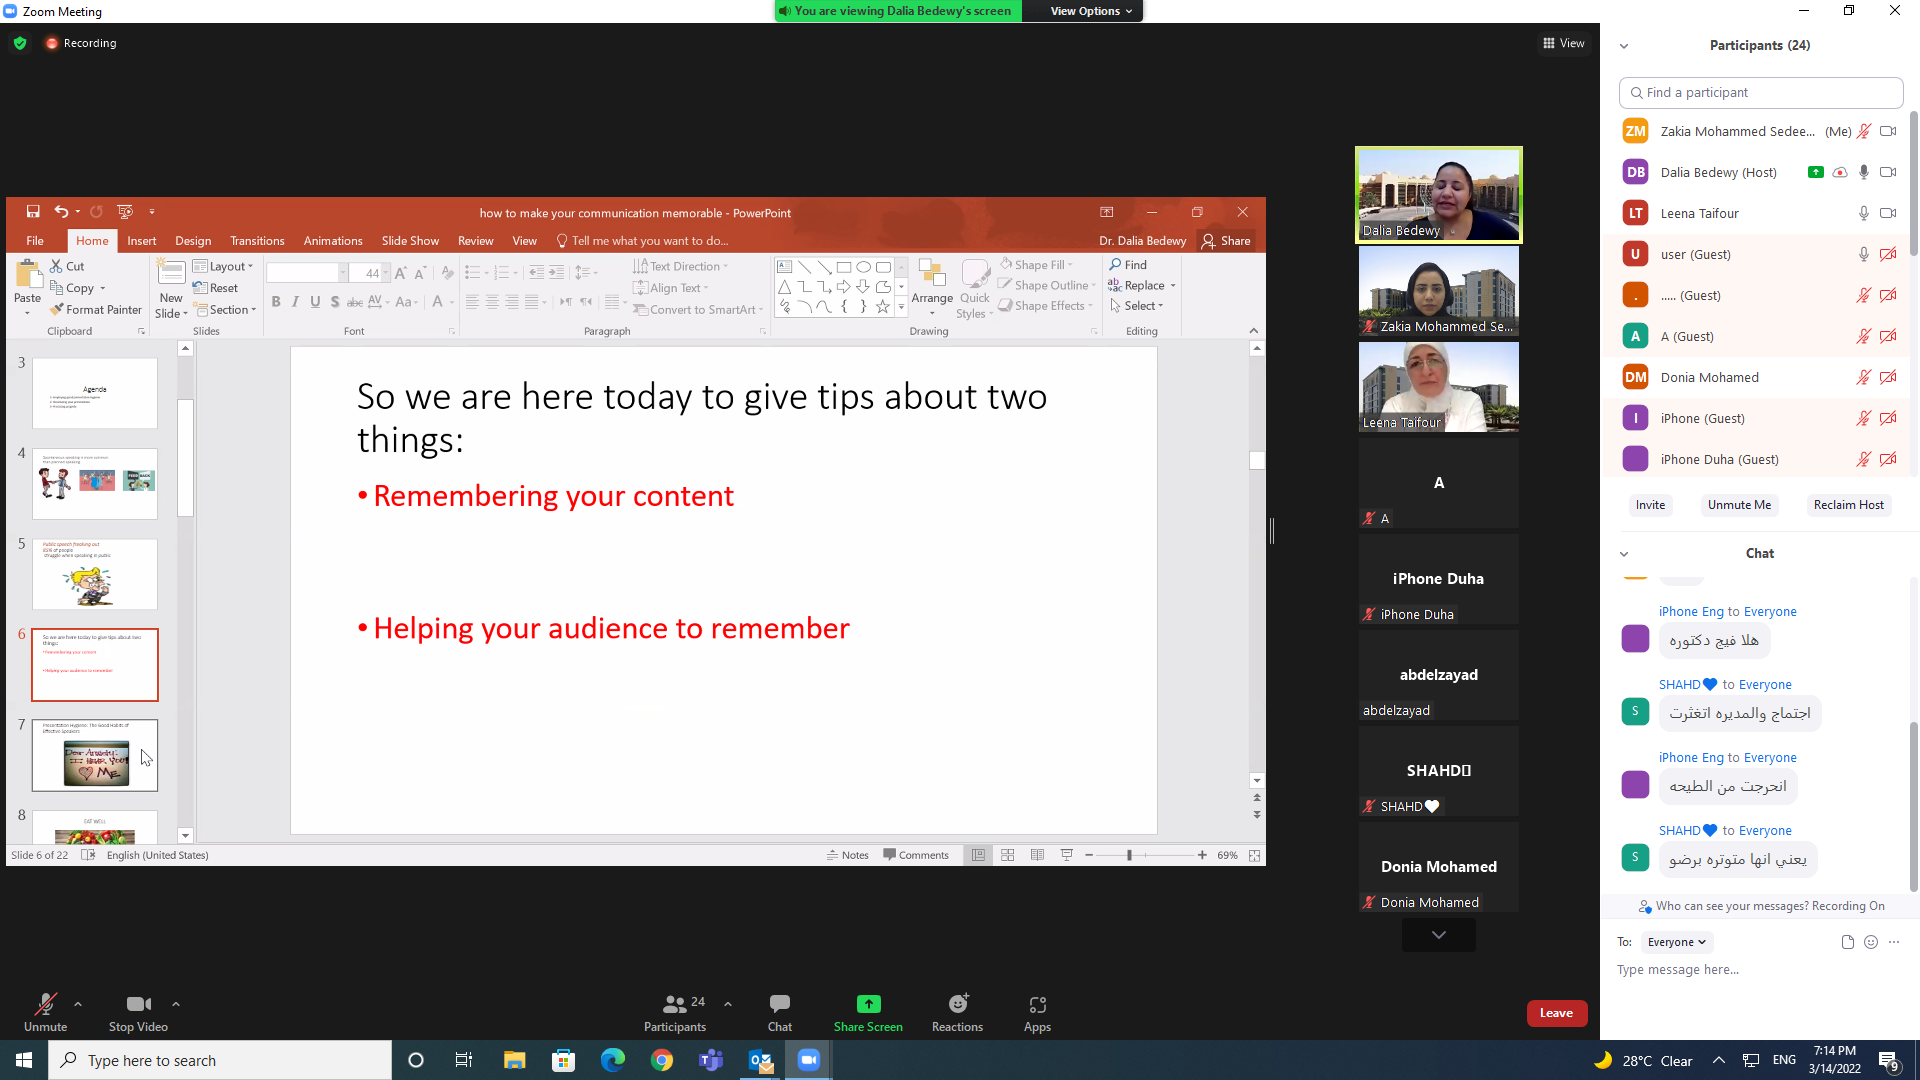Open the Everyone recipient dropdown in chat
The width and height of the screenshot is (1920, 1080).
pyautogui.click(x=1676, y=942)
